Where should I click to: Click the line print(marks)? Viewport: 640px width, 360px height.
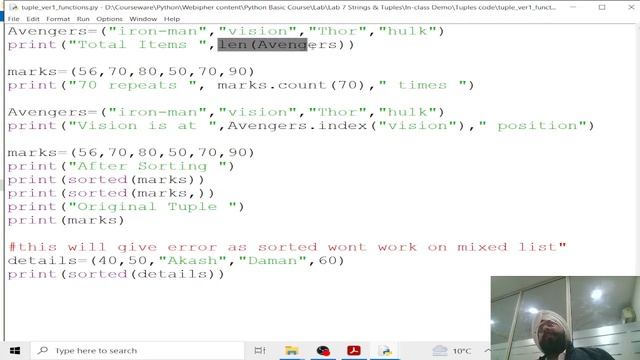66,220
